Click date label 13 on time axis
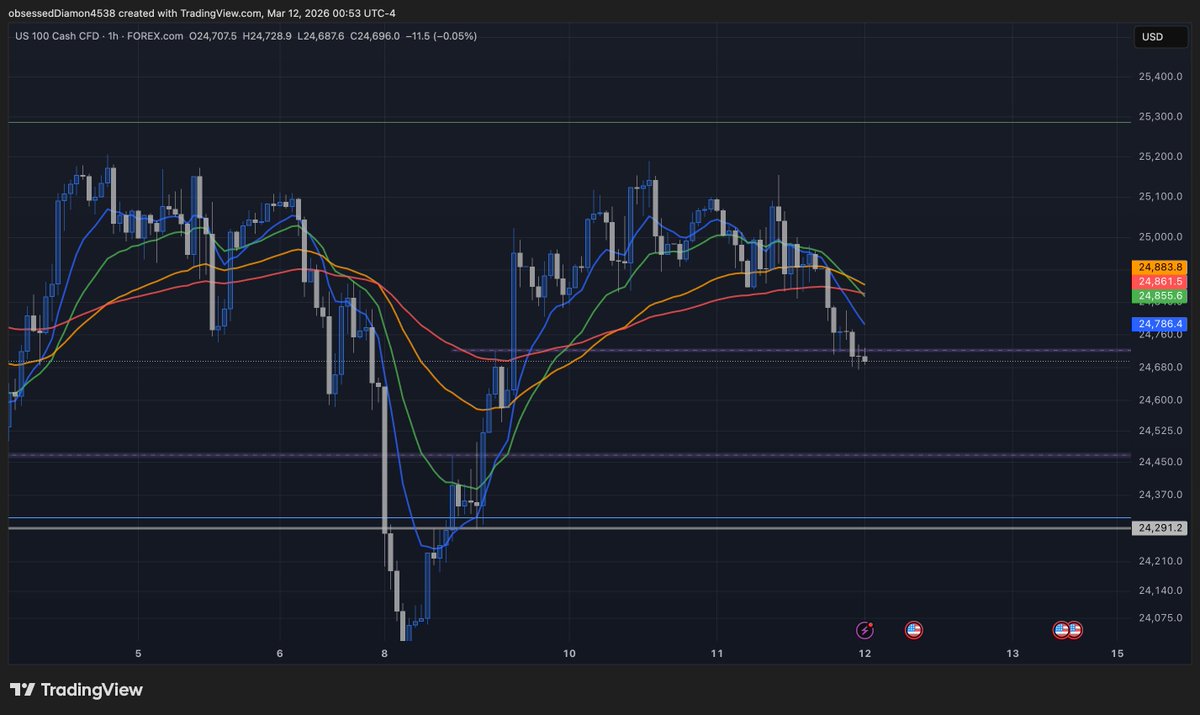 [x=1013, y=653]
